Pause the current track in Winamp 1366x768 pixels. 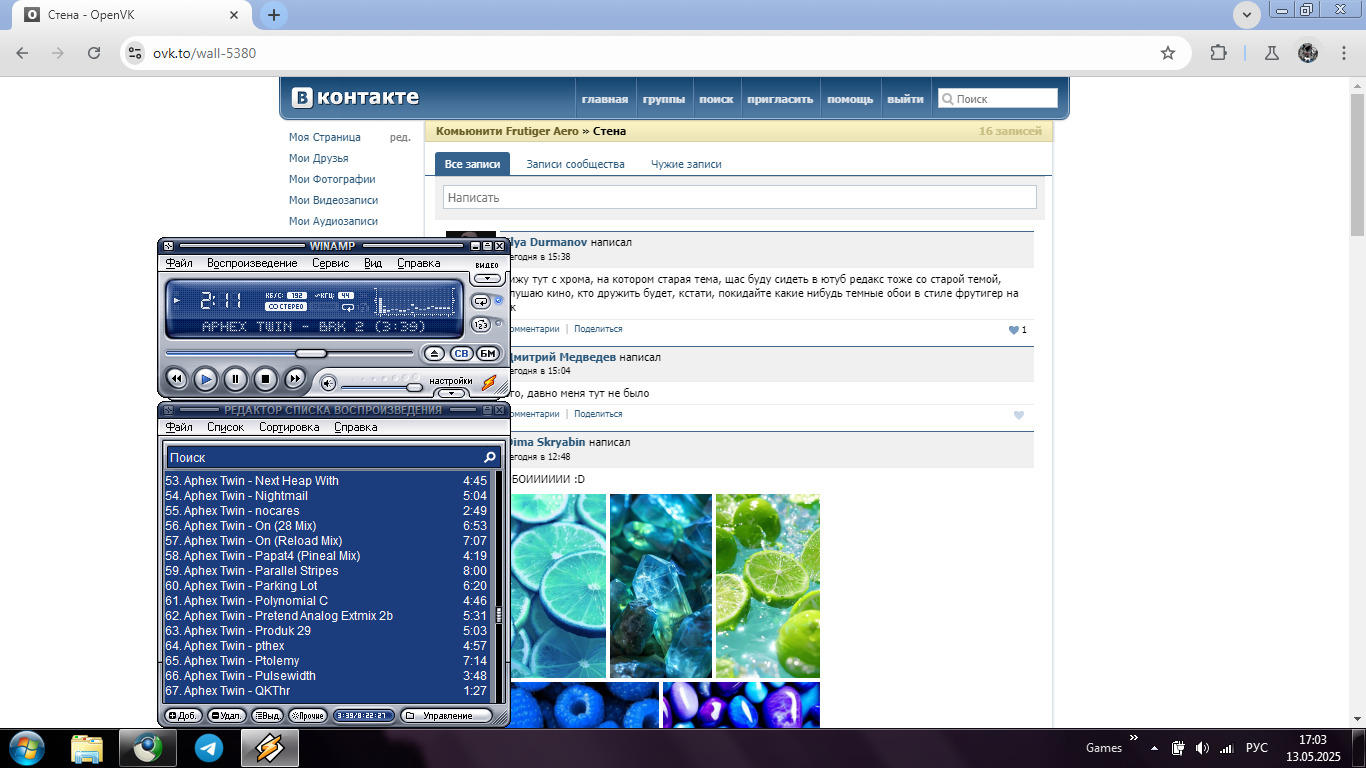click(x=235, y=379)
